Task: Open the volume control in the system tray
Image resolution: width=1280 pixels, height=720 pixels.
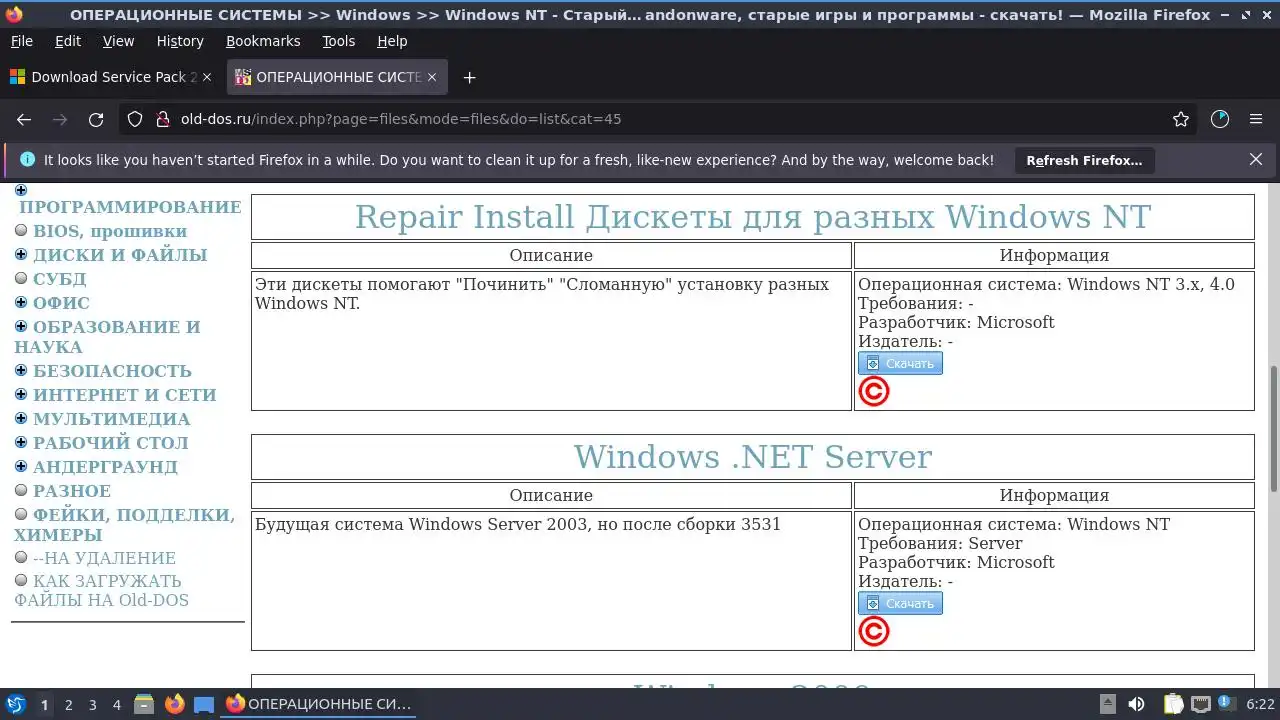Action: (x=1136, y=704)
